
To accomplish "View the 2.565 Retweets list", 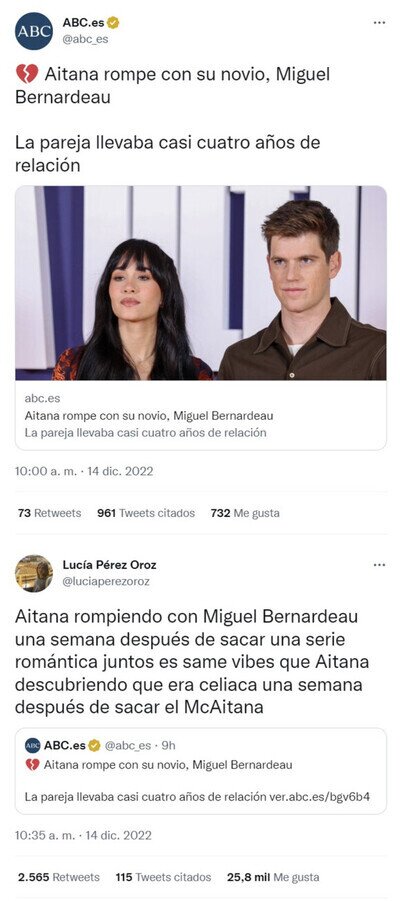I will pos(59,877).
